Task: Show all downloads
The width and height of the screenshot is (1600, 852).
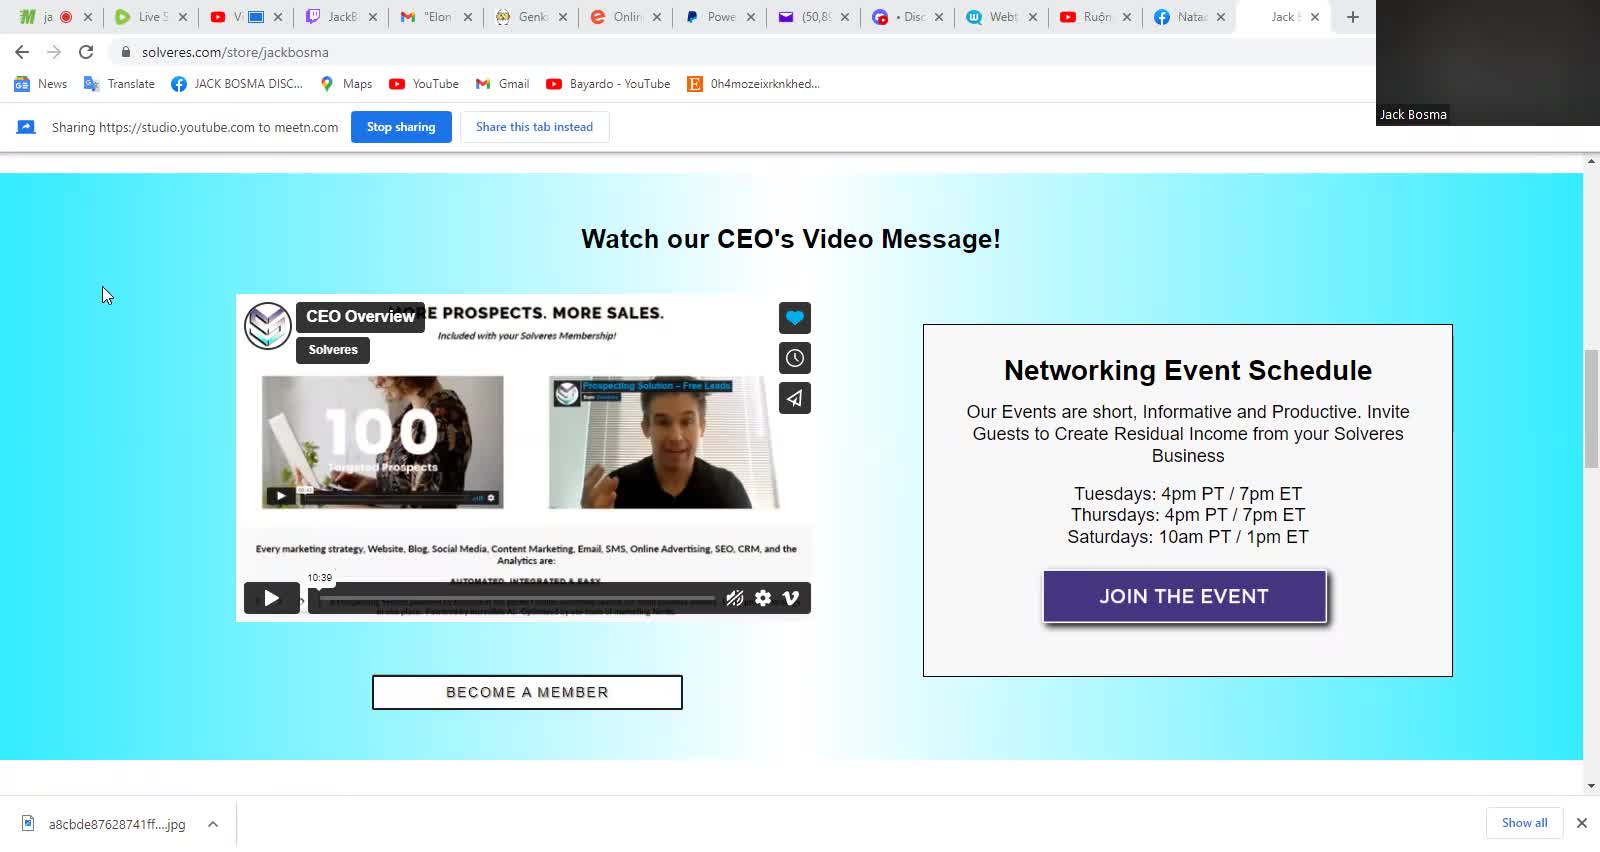Action: (1524, 823)
